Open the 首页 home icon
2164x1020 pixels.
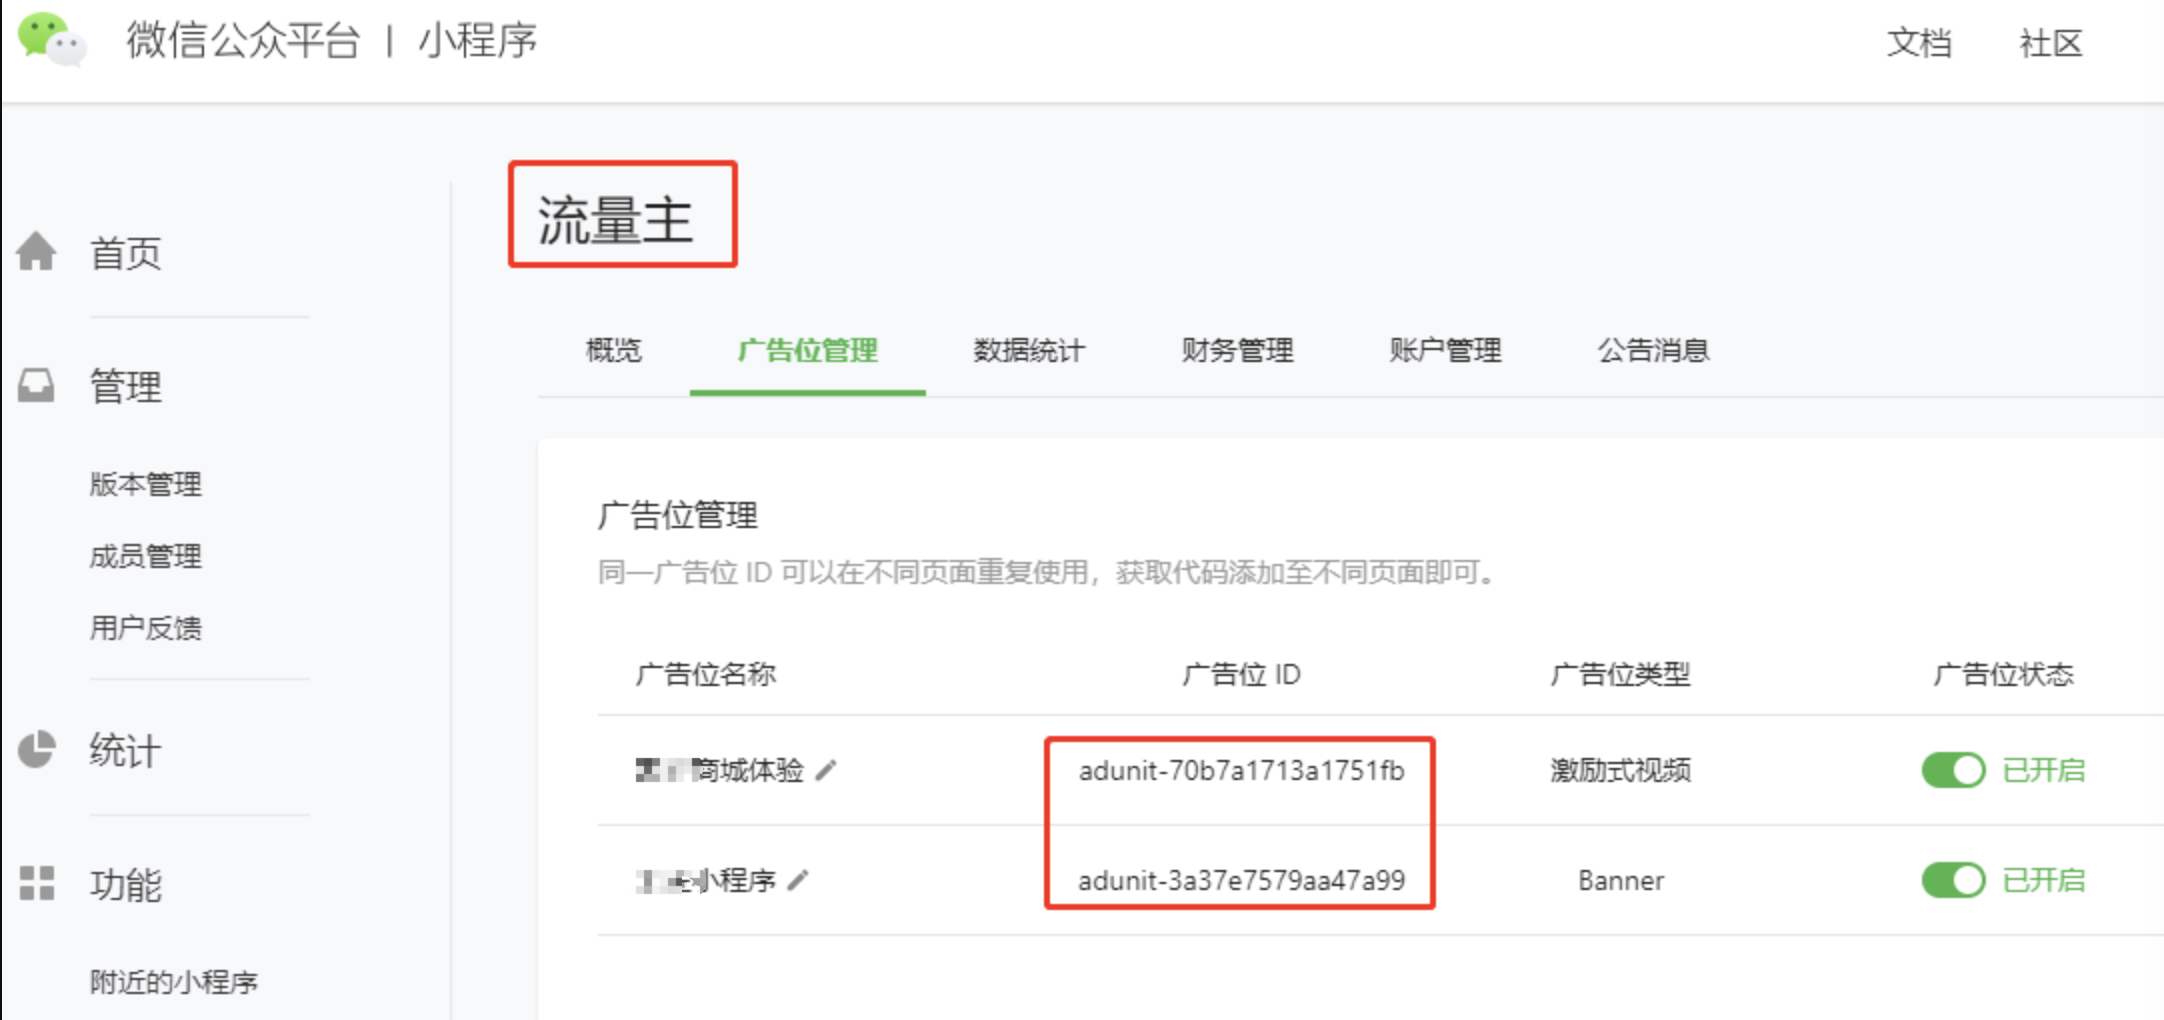pyautogui.click(x=37, y=251)
